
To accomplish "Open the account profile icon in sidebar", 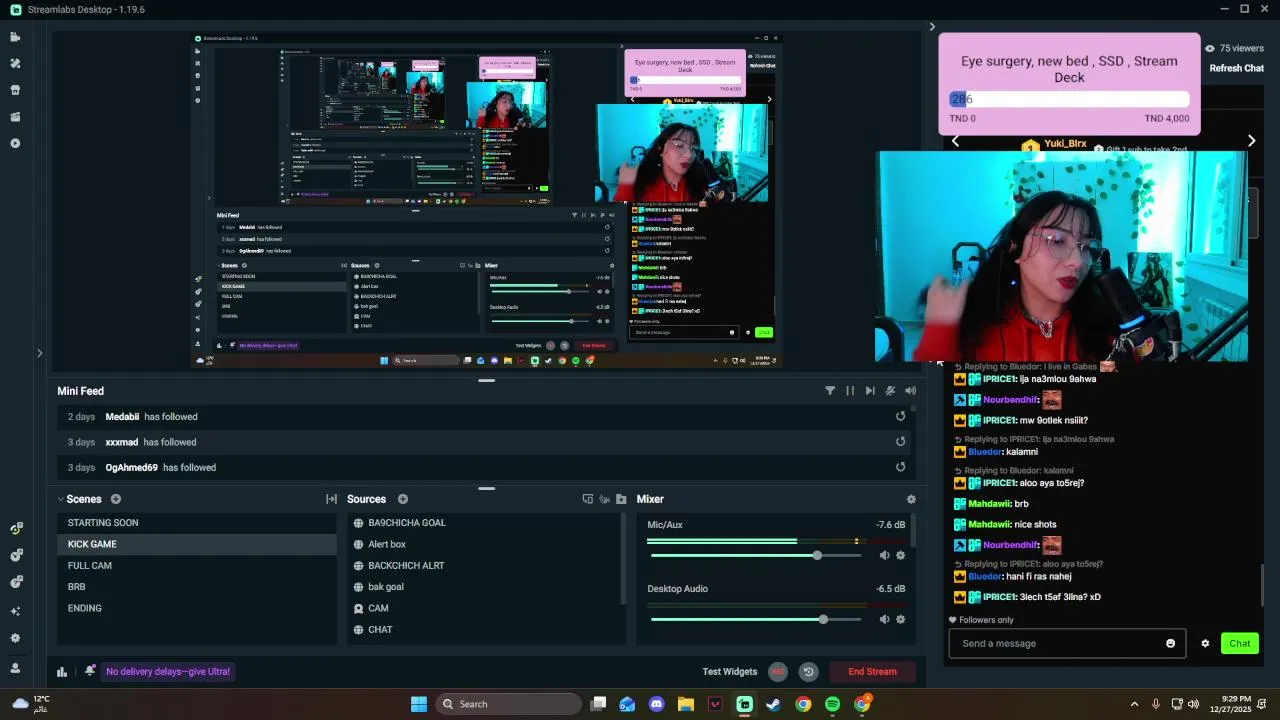I will (x=15, y=668).
